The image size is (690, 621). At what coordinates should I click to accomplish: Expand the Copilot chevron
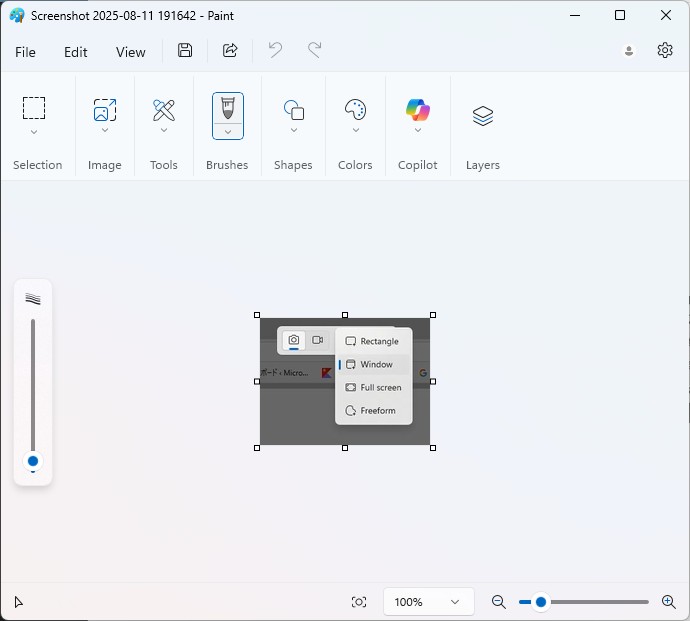(x=418, y=130)
